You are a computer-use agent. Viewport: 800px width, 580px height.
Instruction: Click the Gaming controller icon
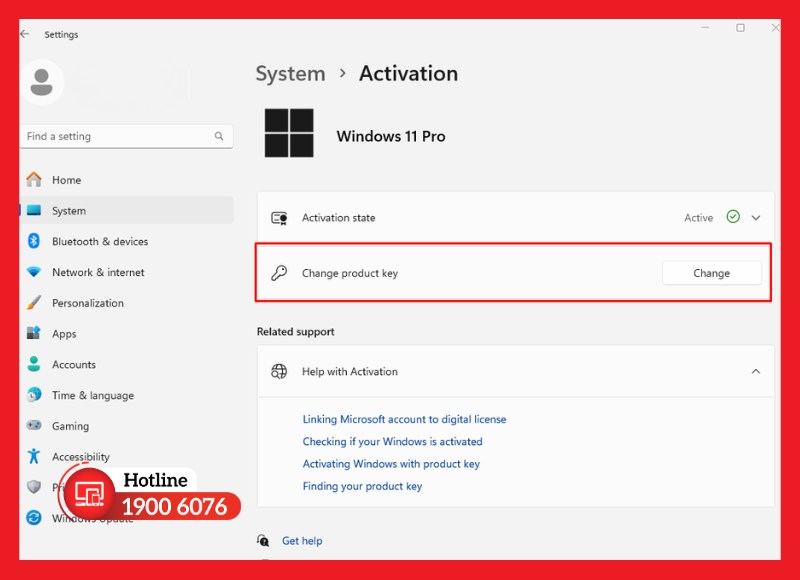coord(34,425)
